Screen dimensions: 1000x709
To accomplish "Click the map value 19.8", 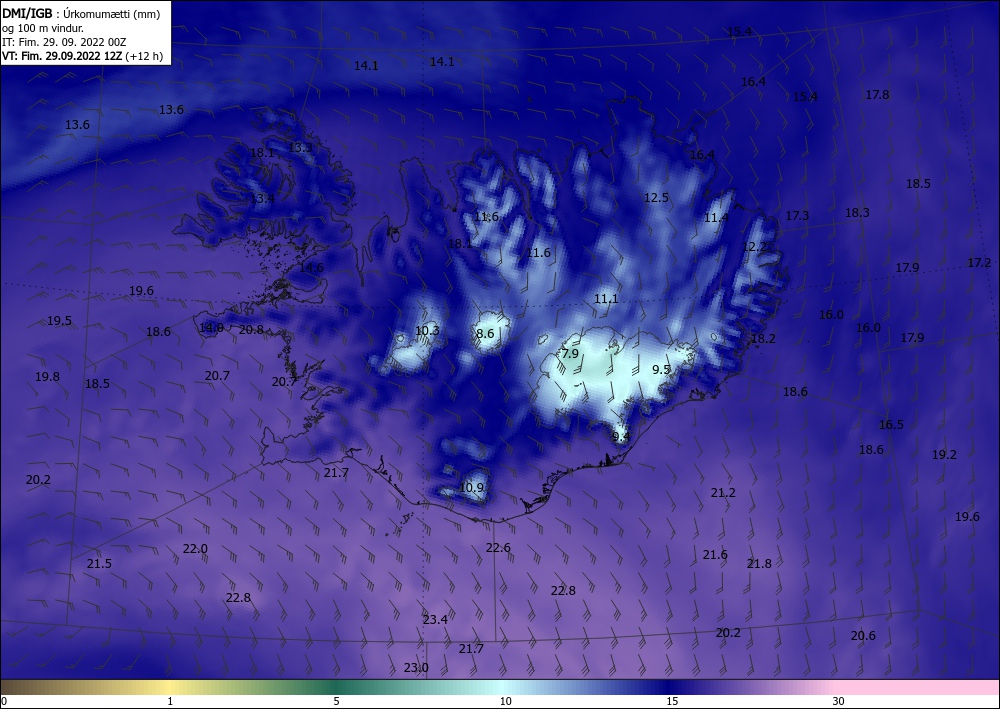I will click(x=47, y=376).
